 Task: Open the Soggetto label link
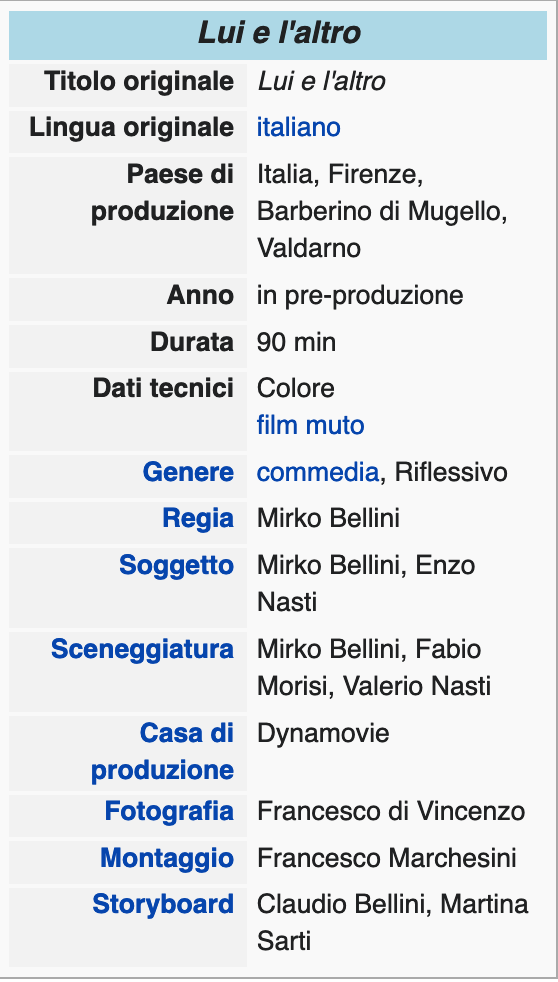click(177, 565)
